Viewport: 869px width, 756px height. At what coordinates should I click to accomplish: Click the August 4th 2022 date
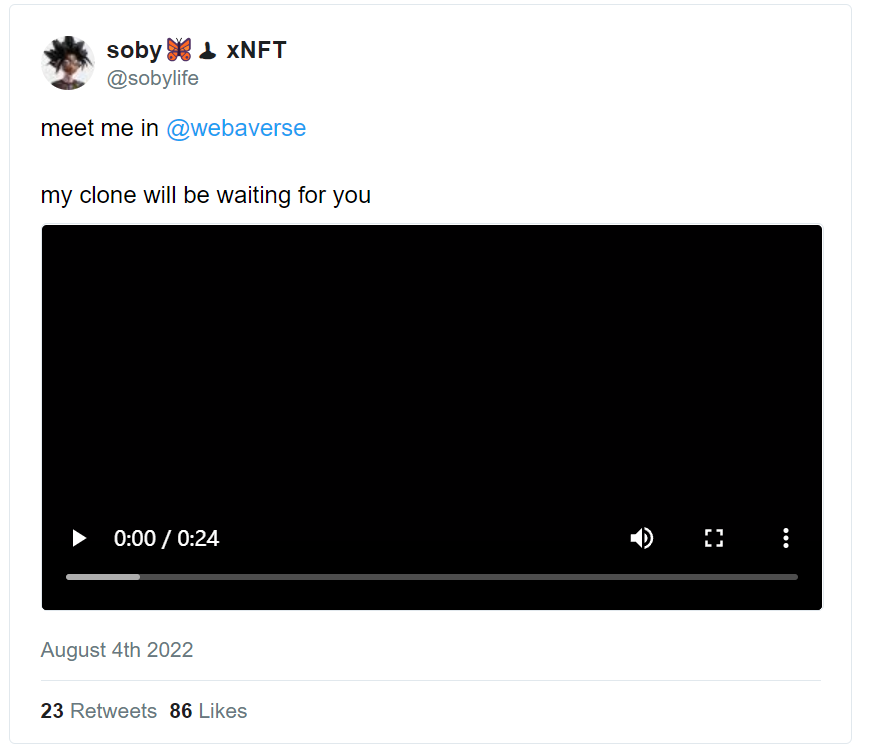pyautogui.click(x=117, y=650)
